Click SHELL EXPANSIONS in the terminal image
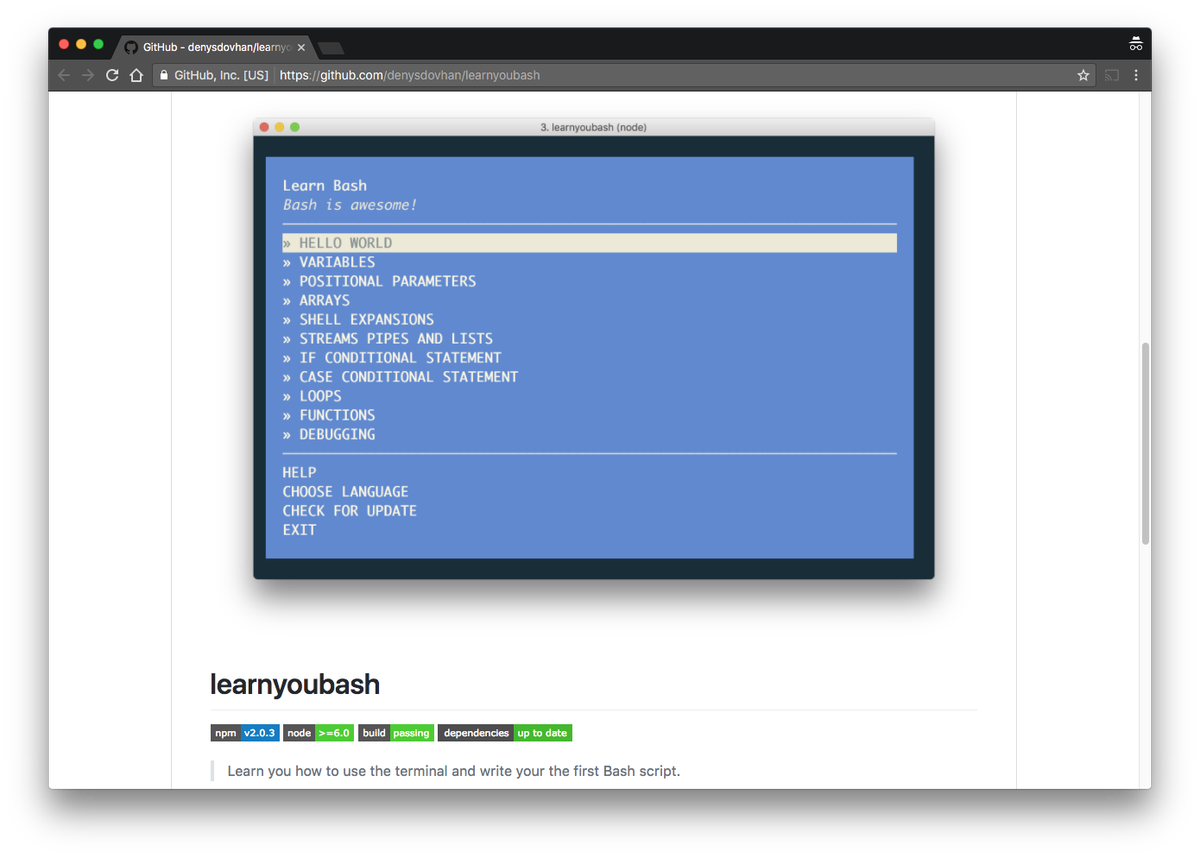1200x858 pixels. click(366, 319)
